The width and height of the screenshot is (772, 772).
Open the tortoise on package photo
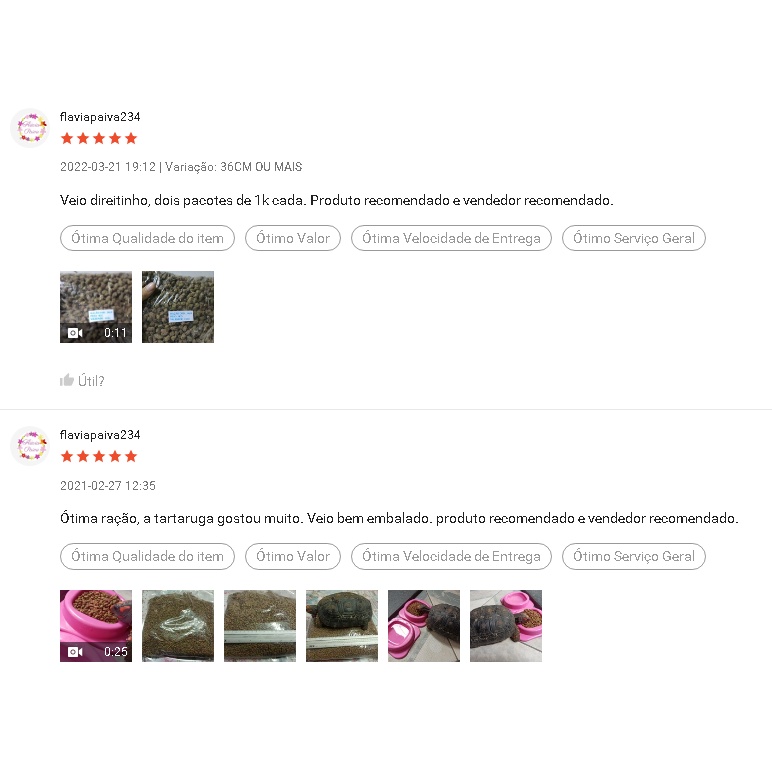tap(342, 626)
